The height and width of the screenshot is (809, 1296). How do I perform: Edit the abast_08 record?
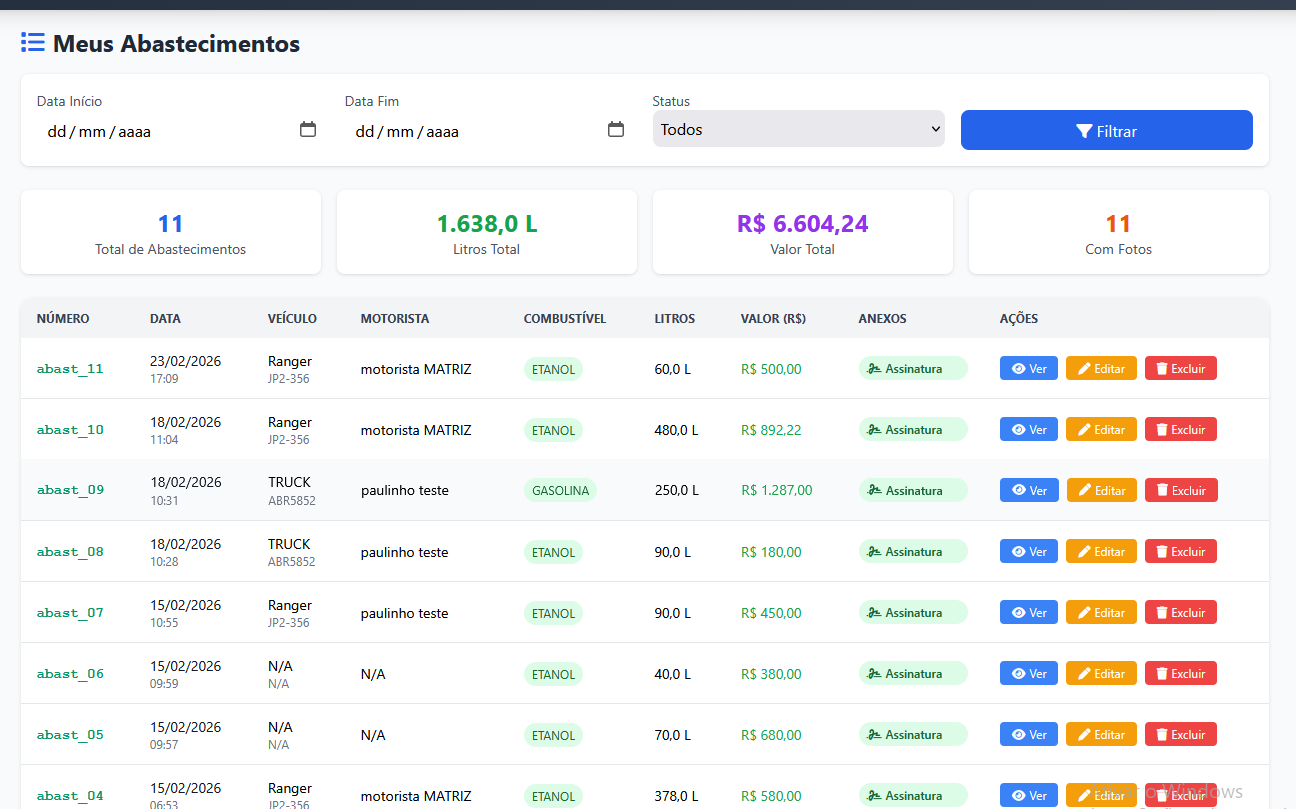pos(1101,552)
